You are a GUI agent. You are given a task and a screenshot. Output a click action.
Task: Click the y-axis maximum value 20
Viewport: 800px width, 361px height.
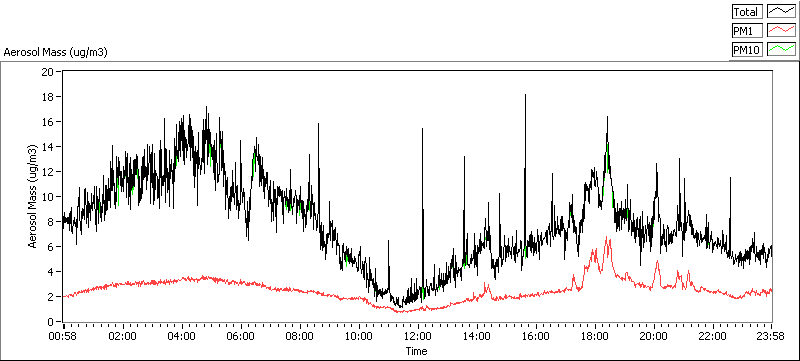48,71
